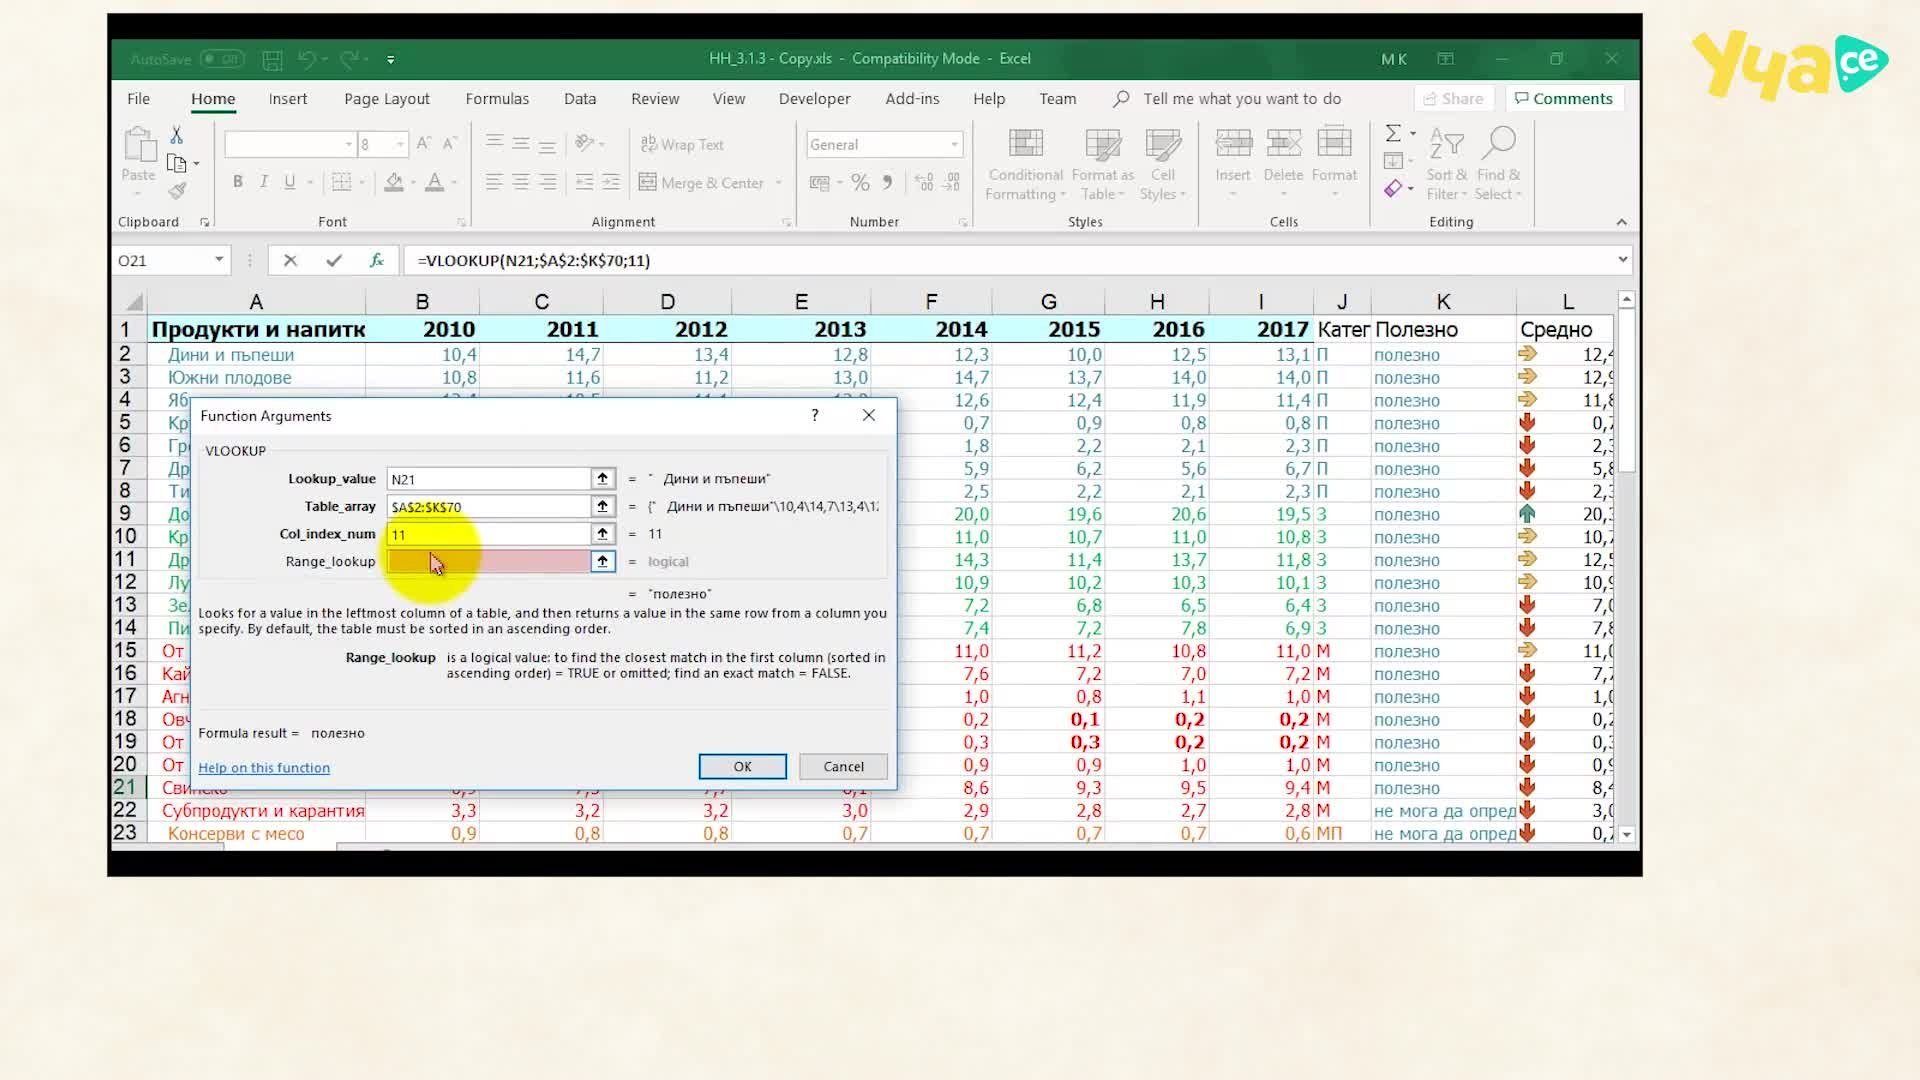Click Merge & Center
This screenshot has height=1080, width=1920.
coord(702,183)
